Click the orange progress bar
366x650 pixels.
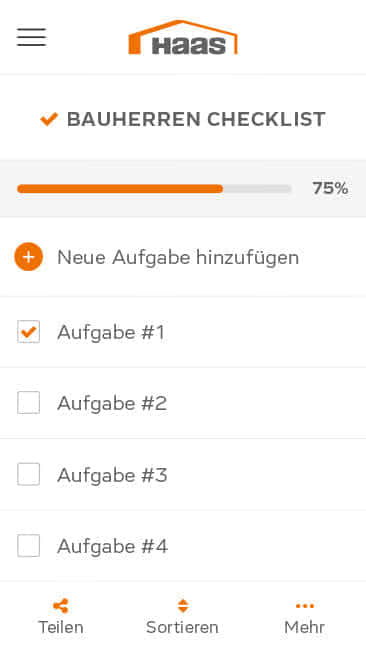pyautogui.click(x=154, y=189)
